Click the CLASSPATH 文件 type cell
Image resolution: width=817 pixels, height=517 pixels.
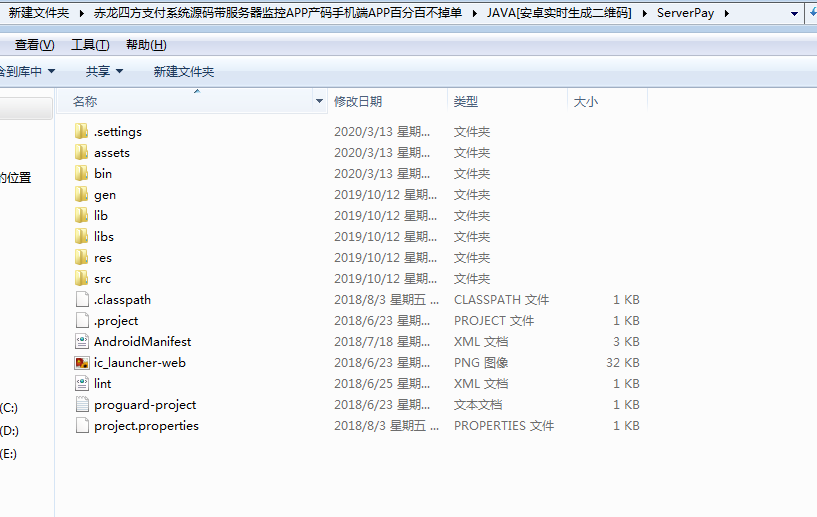click(501, 300)
